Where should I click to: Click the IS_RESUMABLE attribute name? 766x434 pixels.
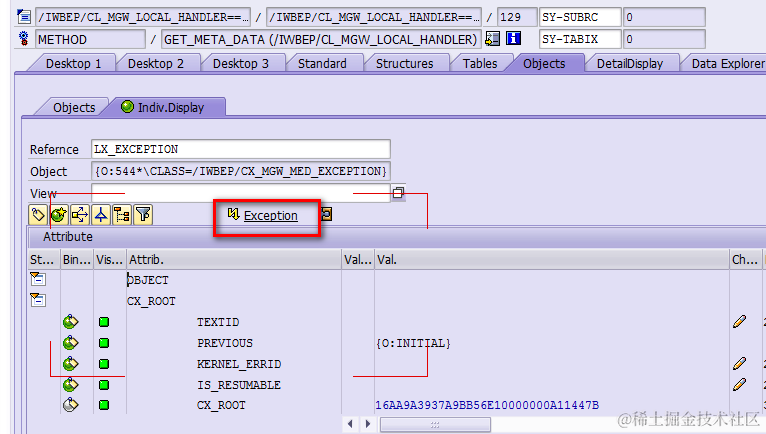(239, 385)
